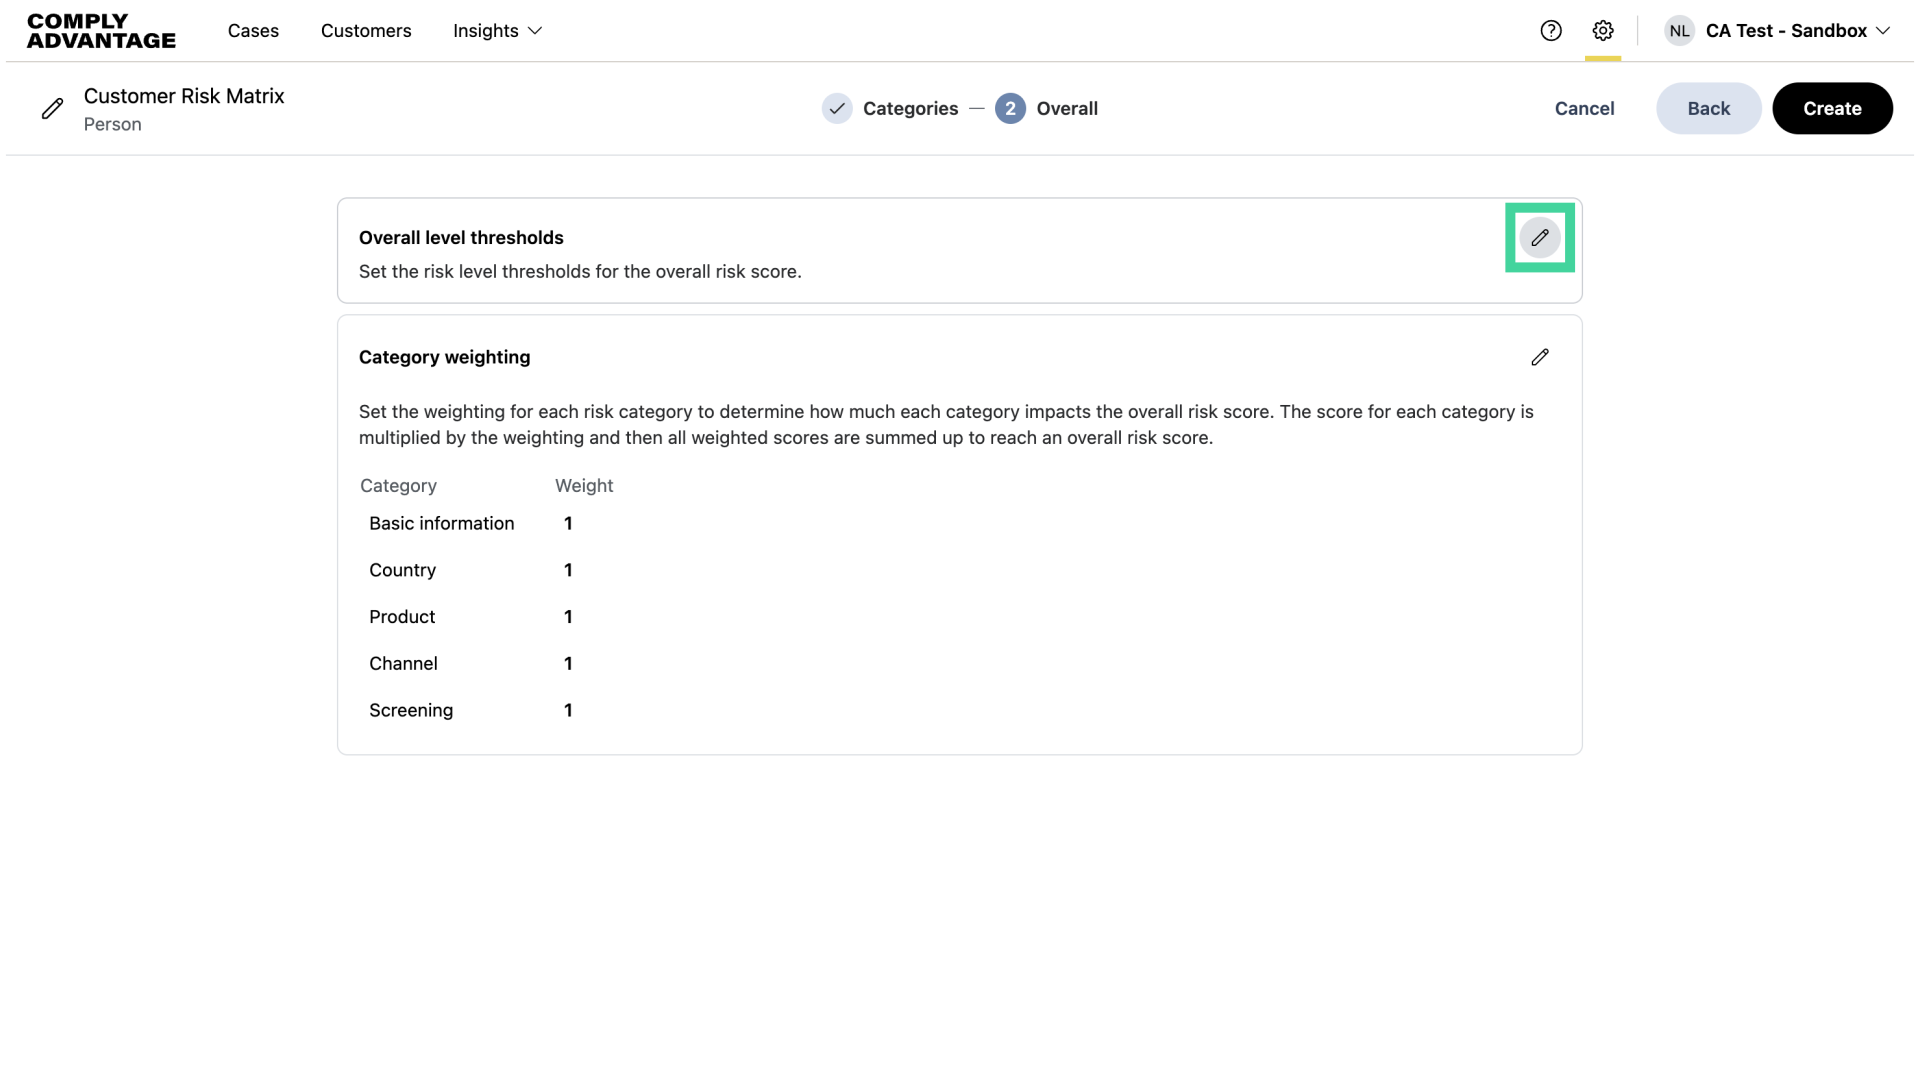
Task: Click the NL user avatar
Action: [1679, 31]
